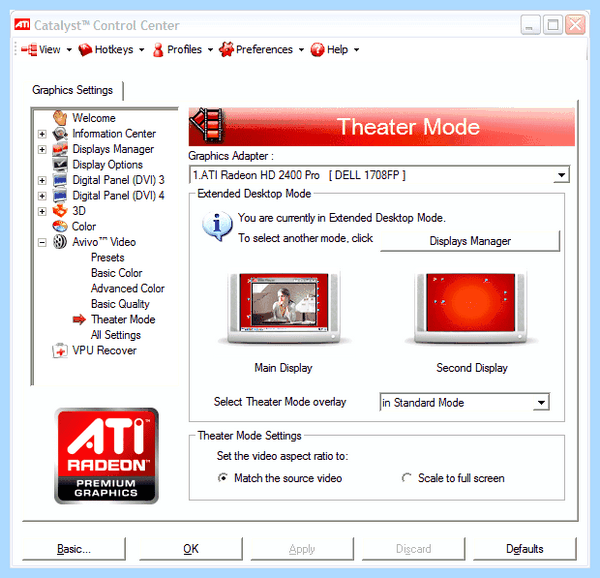Open the Help menu

click(335, 50)
